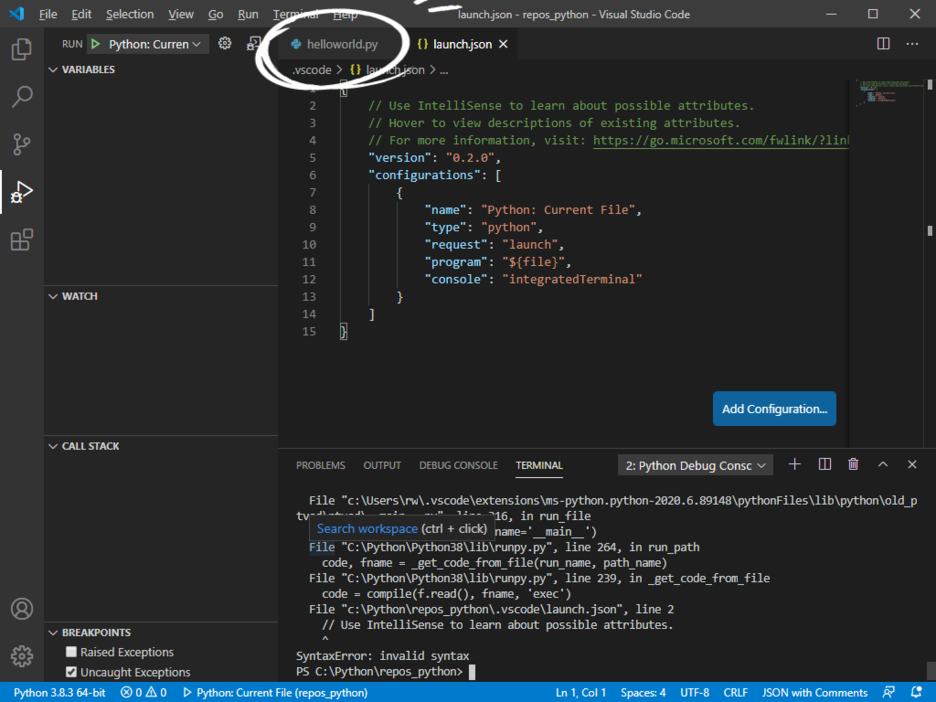The image size is (936, 702).
Task: Open the Search view in activity bar
Action: point(21,96)
